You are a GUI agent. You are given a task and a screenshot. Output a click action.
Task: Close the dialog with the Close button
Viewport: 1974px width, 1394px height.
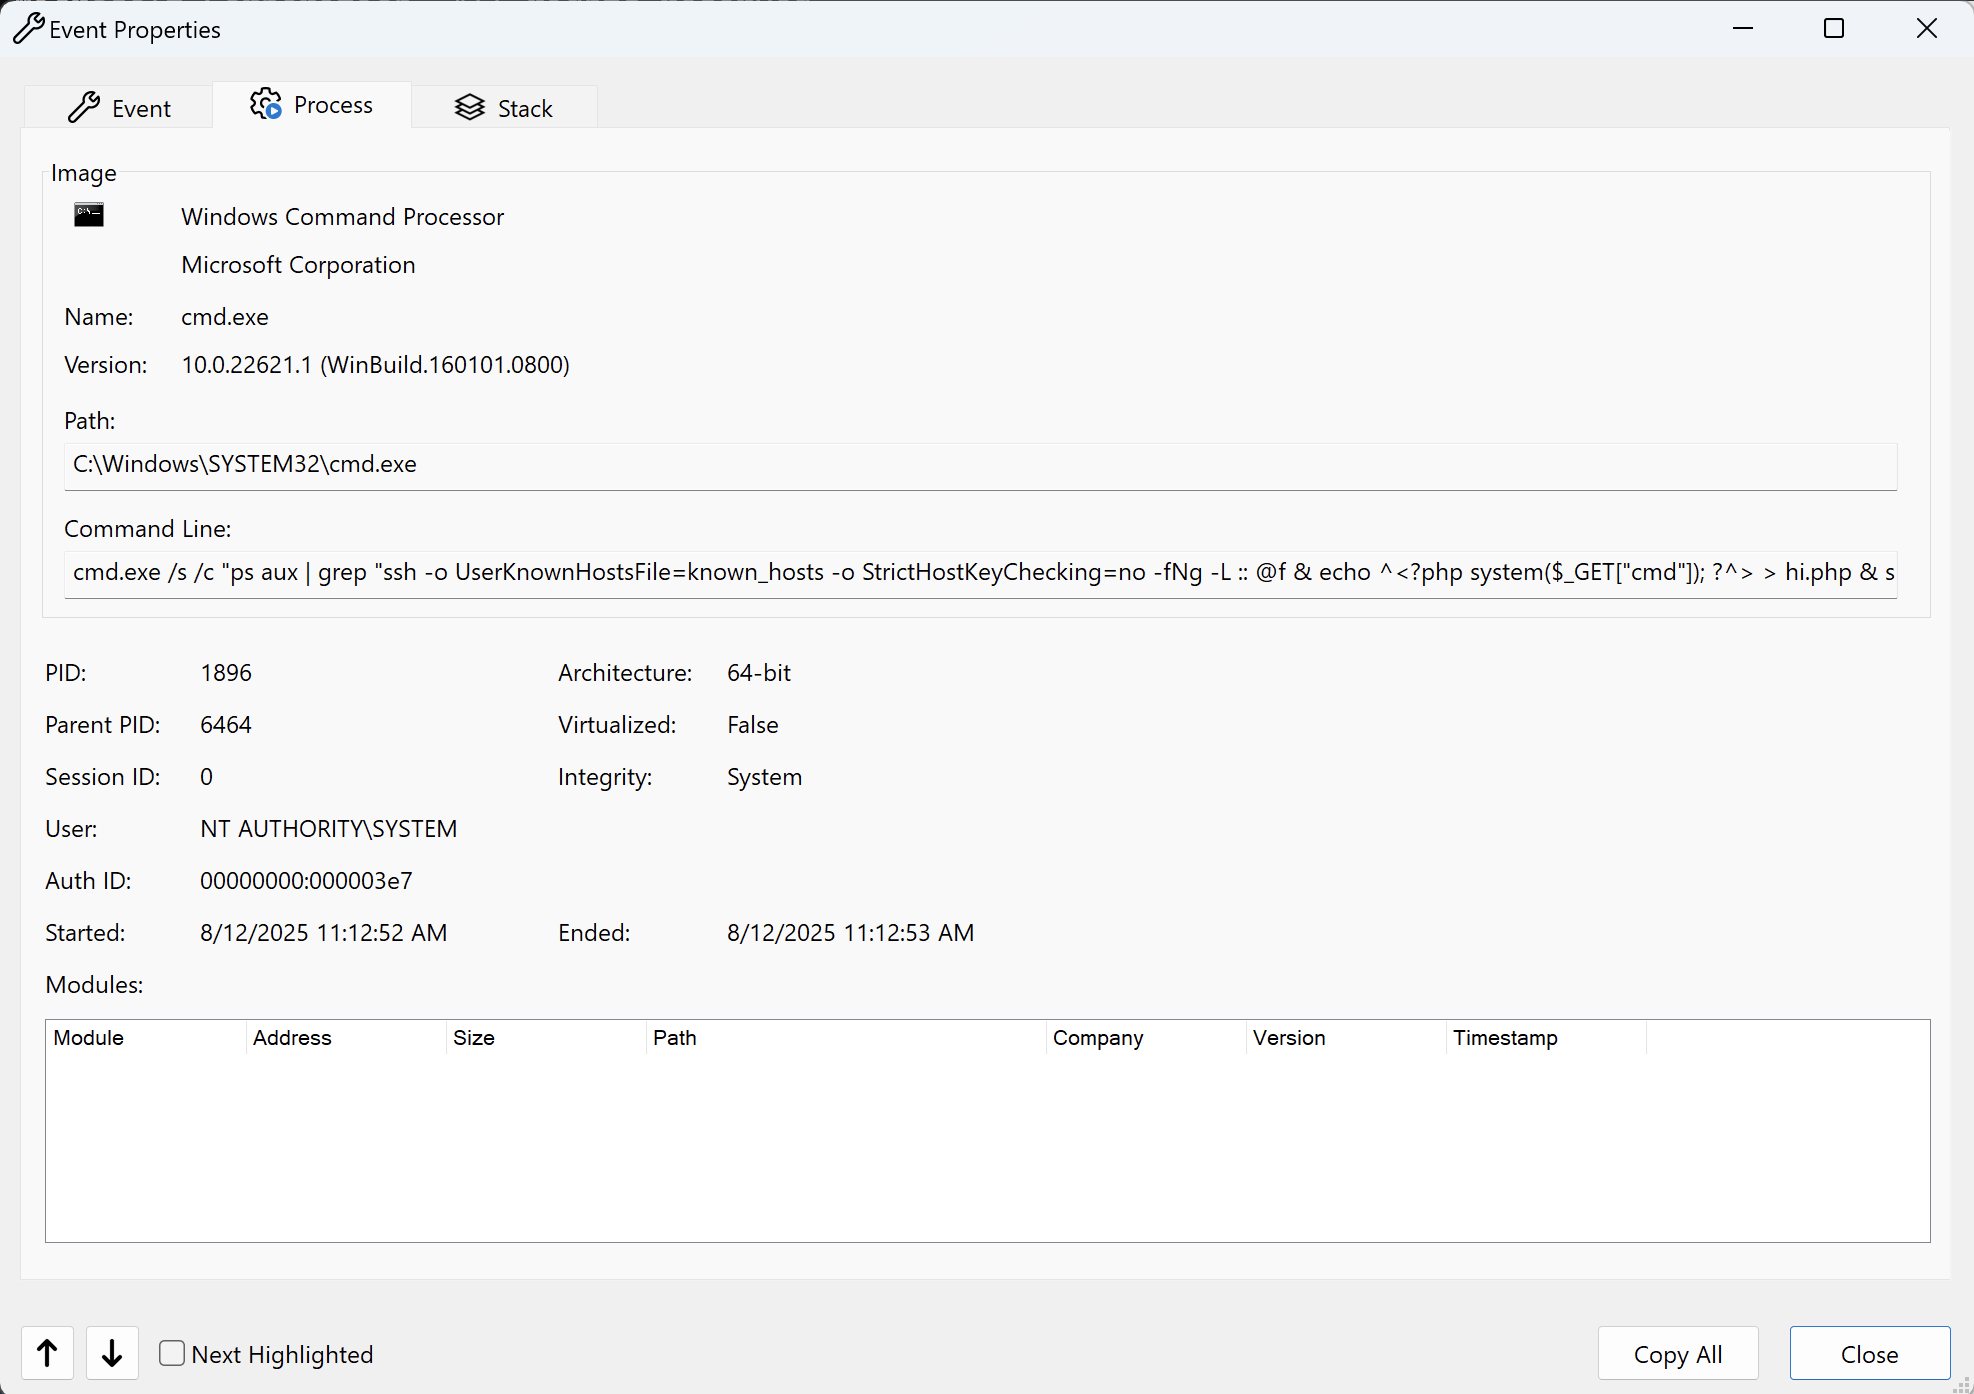pos(1869,1353)
